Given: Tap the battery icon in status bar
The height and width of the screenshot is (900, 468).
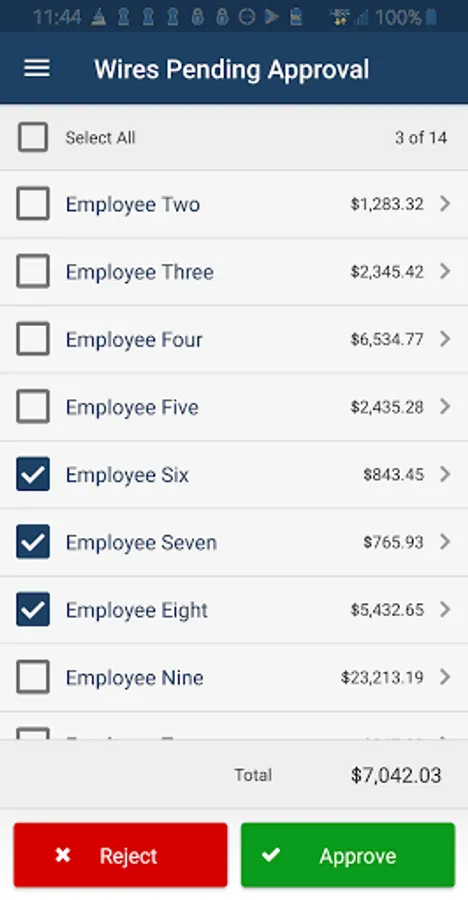Looking at the screenshot, I should (x=431, y=17).
